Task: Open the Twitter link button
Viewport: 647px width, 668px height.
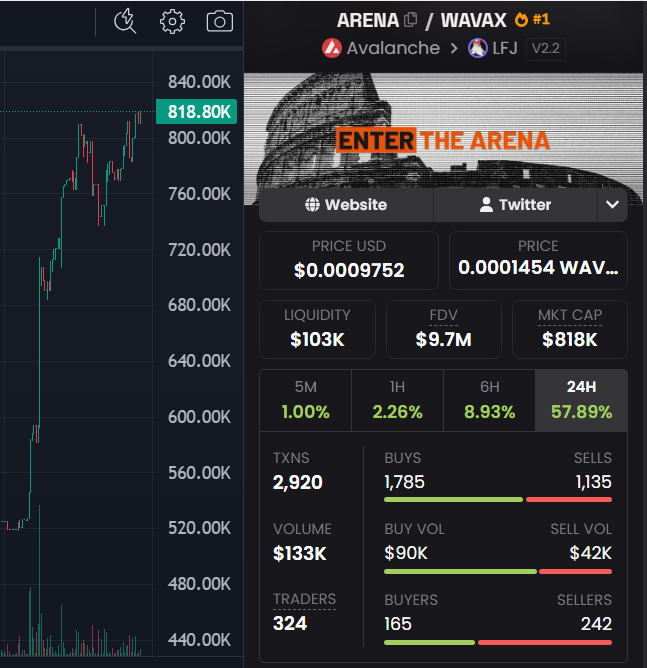Action: coord(515,205)
